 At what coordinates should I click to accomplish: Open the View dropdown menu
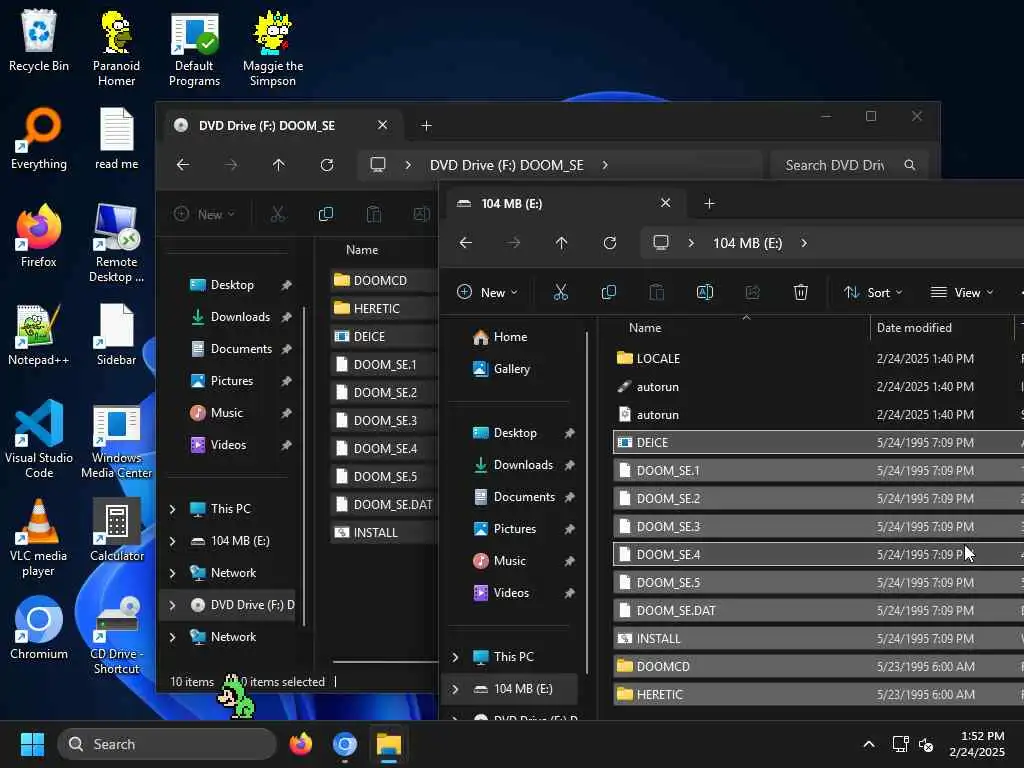point(961,292)
